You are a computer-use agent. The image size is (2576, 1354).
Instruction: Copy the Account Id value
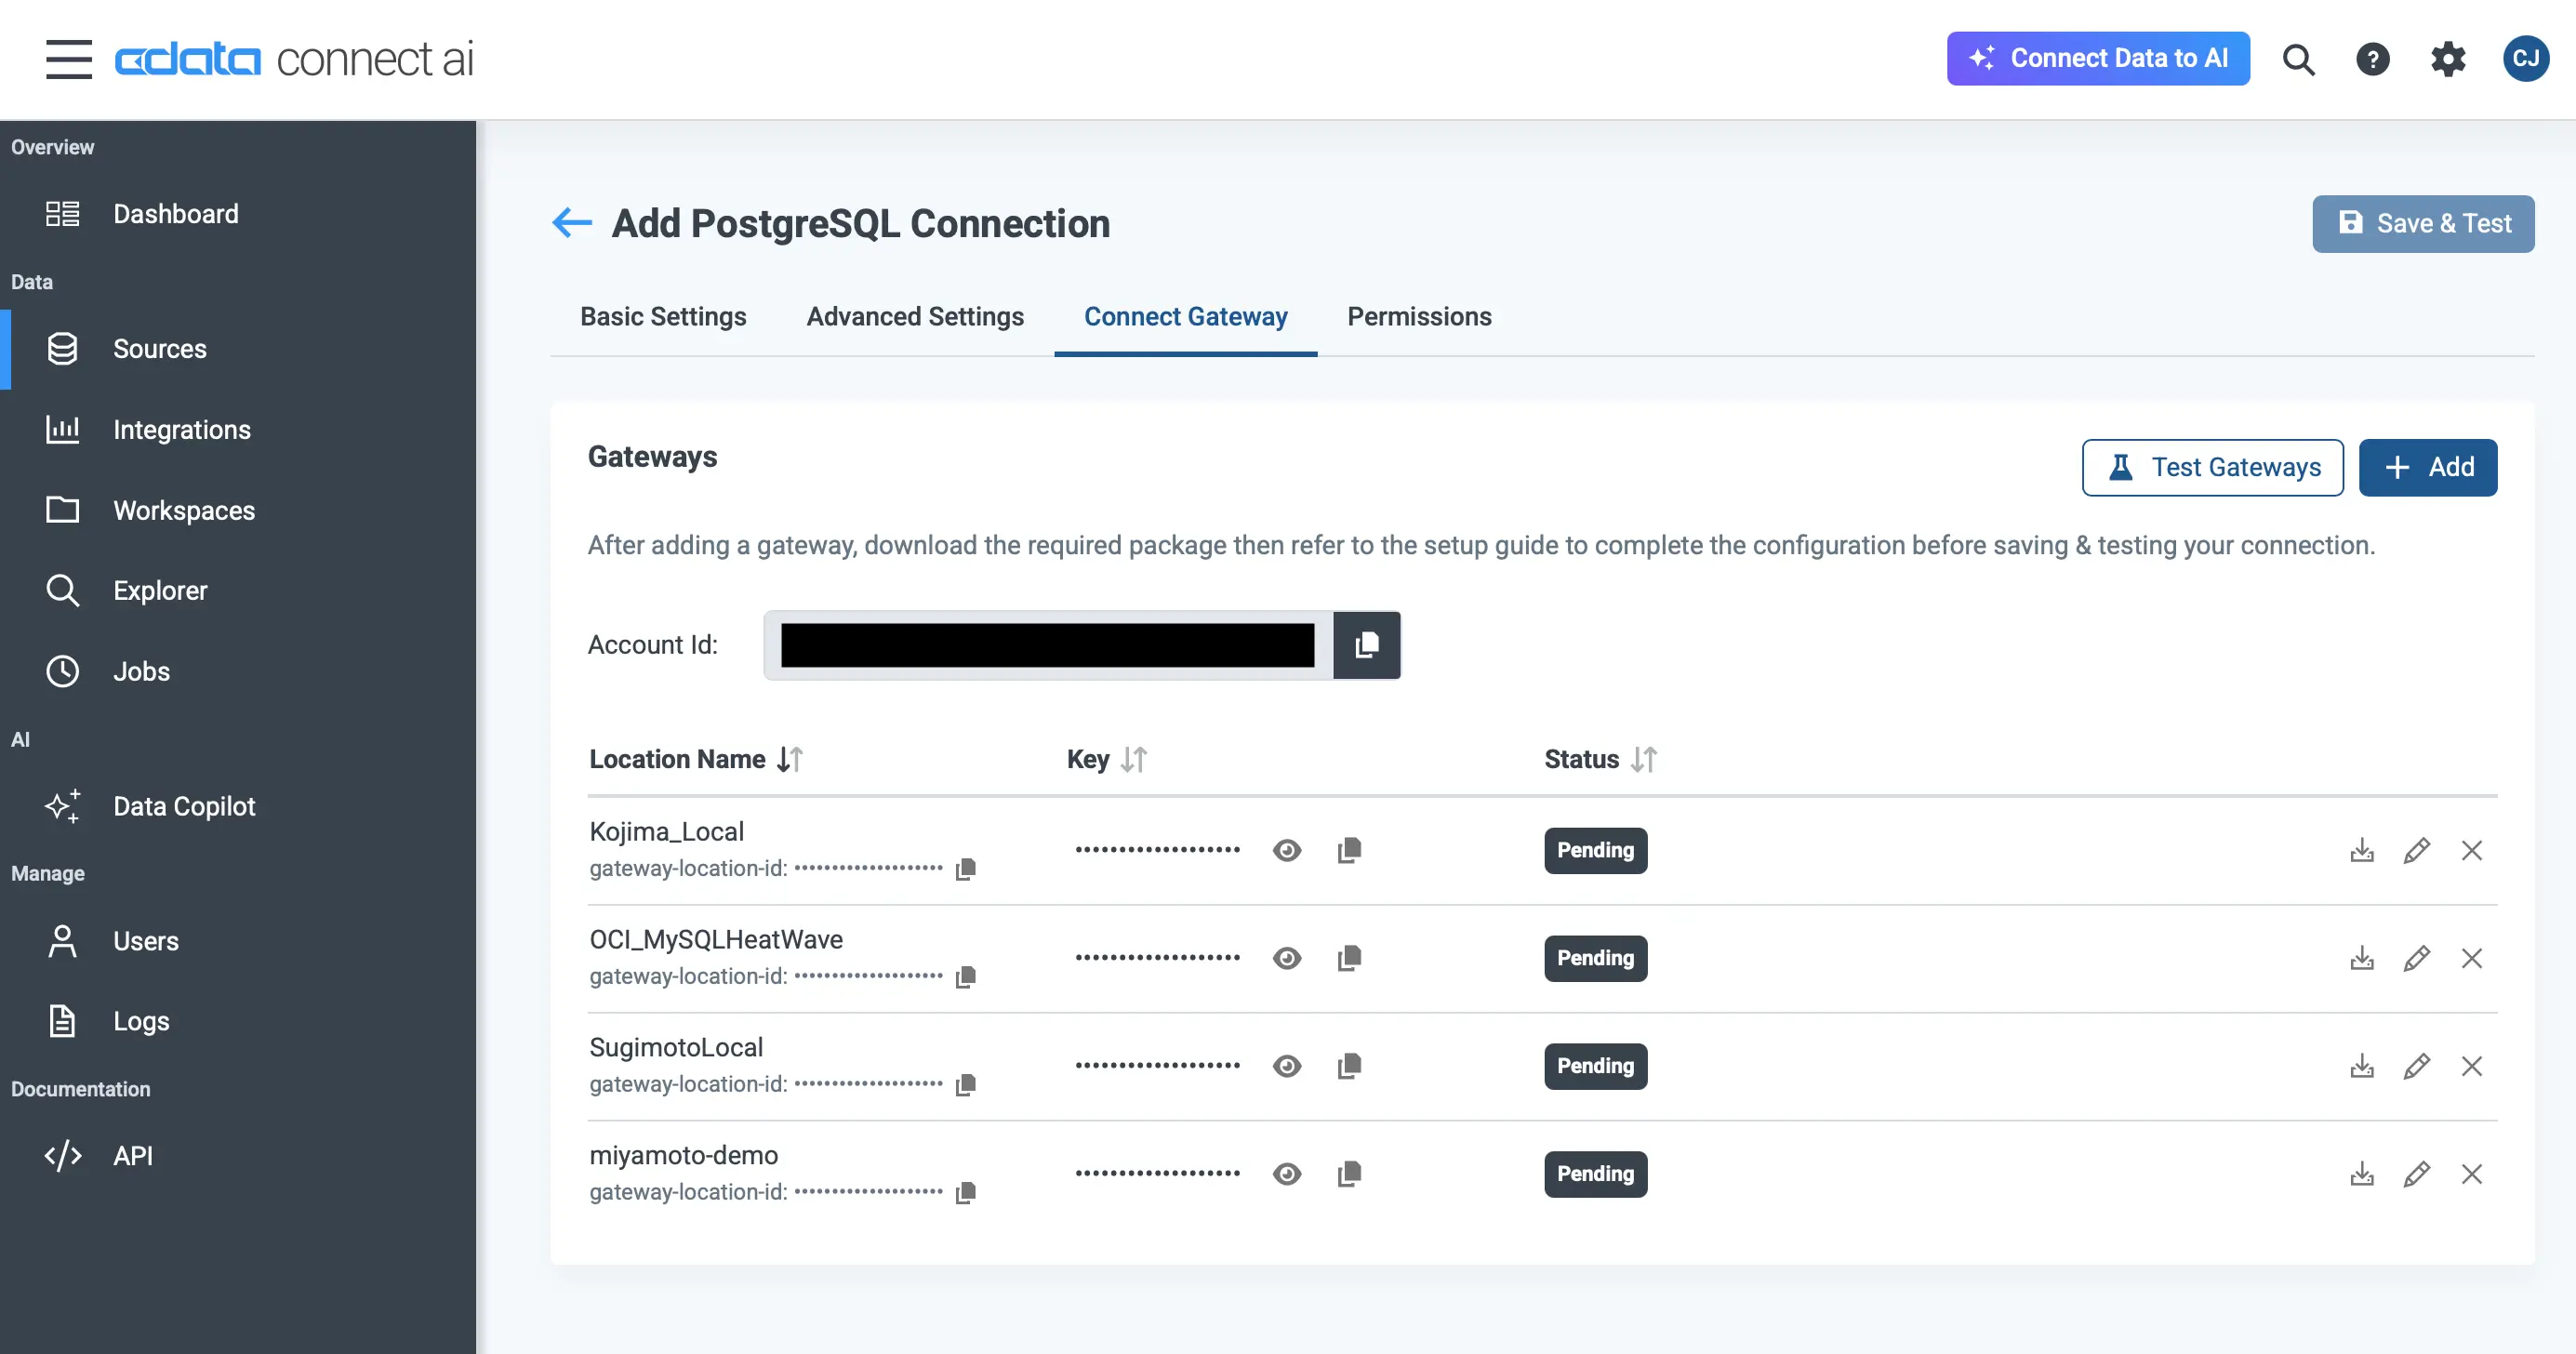pos(1366,645)
